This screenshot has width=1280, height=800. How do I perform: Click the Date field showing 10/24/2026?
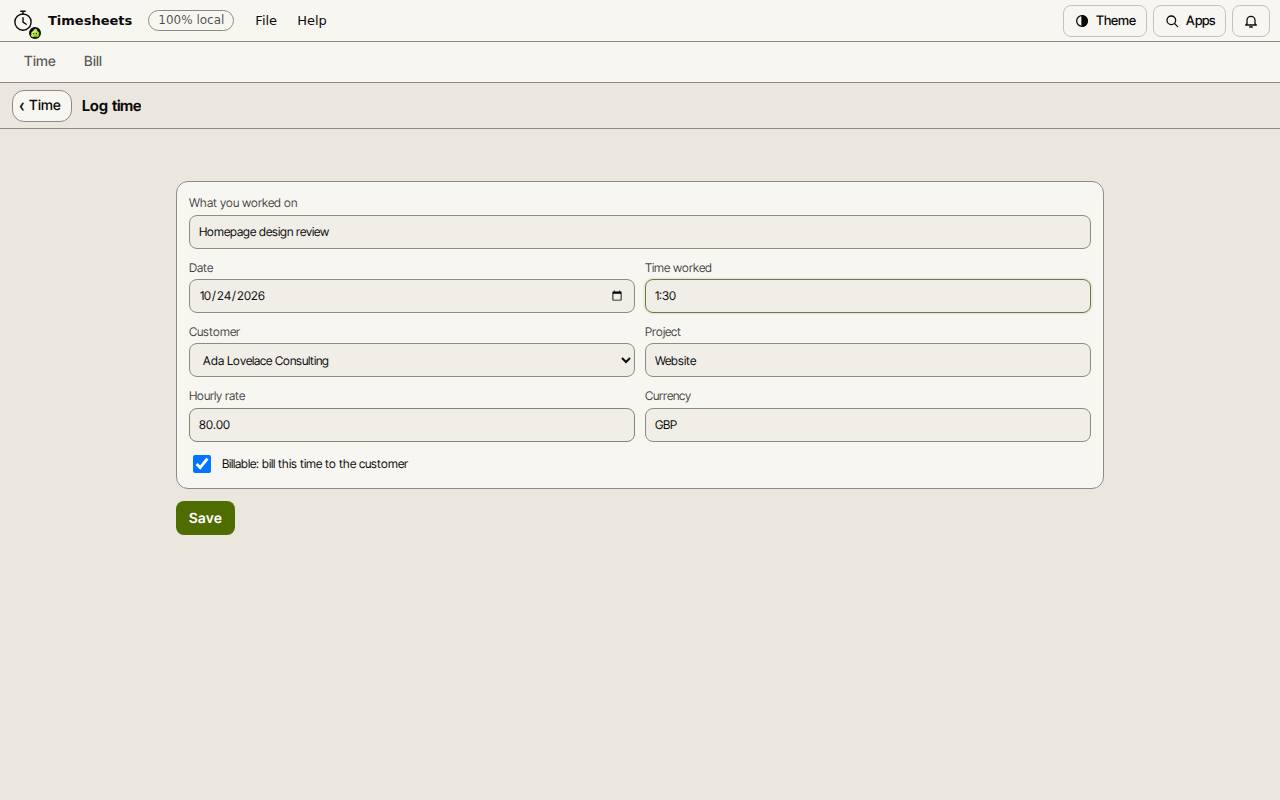coord(412,296)
